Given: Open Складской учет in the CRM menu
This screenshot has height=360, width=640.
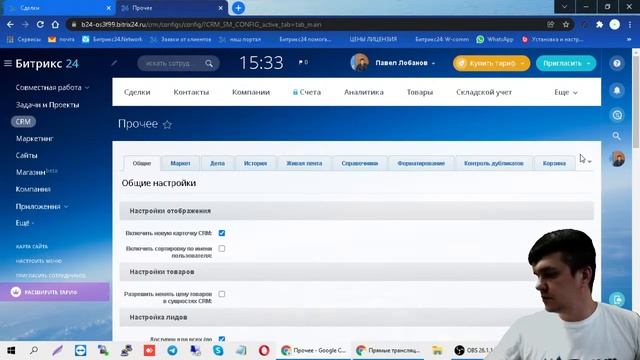Looking at the screenshot, I should coord(484,92).
